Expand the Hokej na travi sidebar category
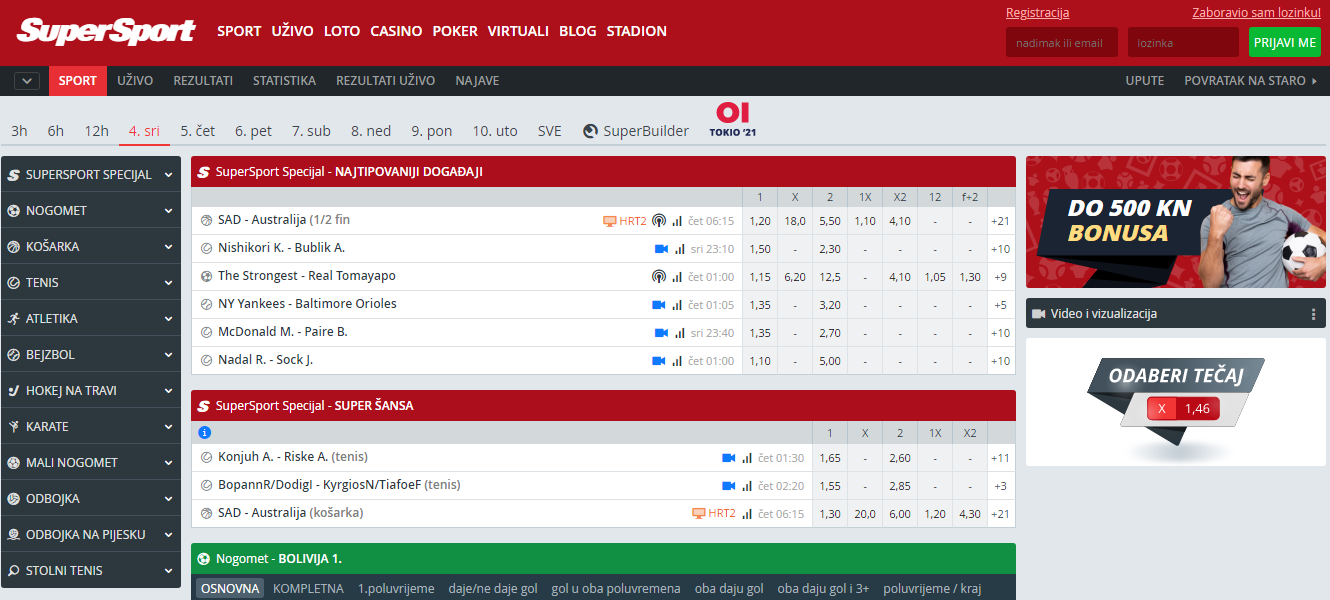This screenshot has width=1330, height=600. 91,391
